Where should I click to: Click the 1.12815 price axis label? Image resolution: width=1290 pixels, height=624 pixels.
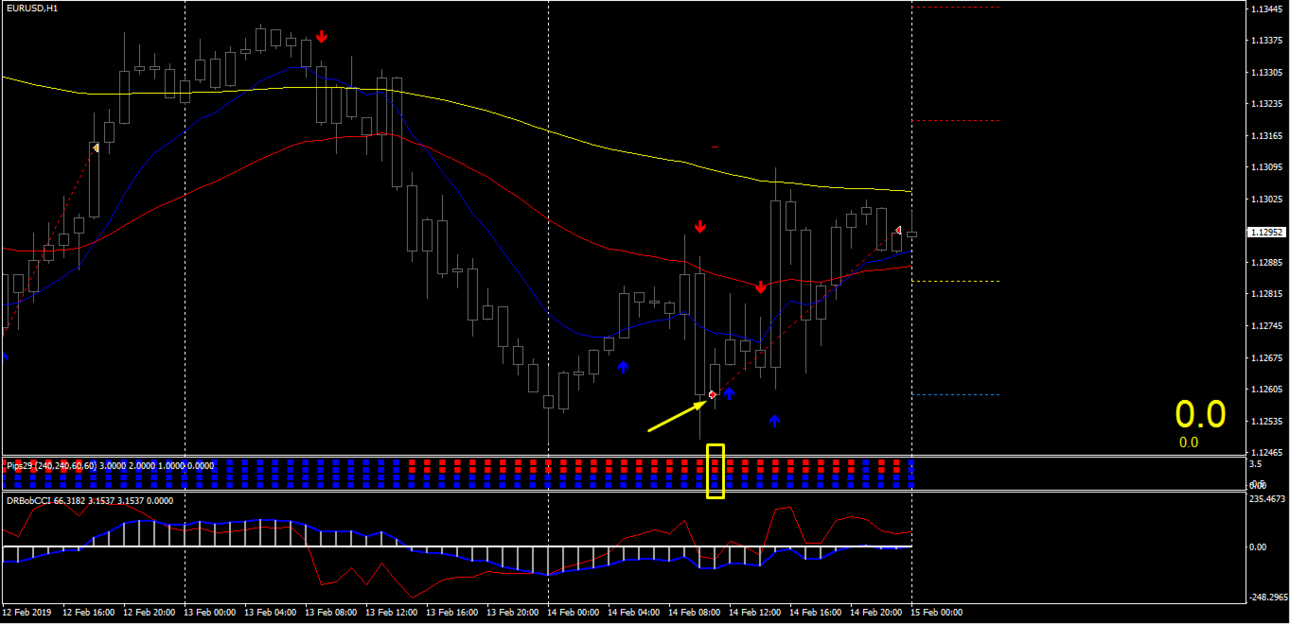point(1265,294)
